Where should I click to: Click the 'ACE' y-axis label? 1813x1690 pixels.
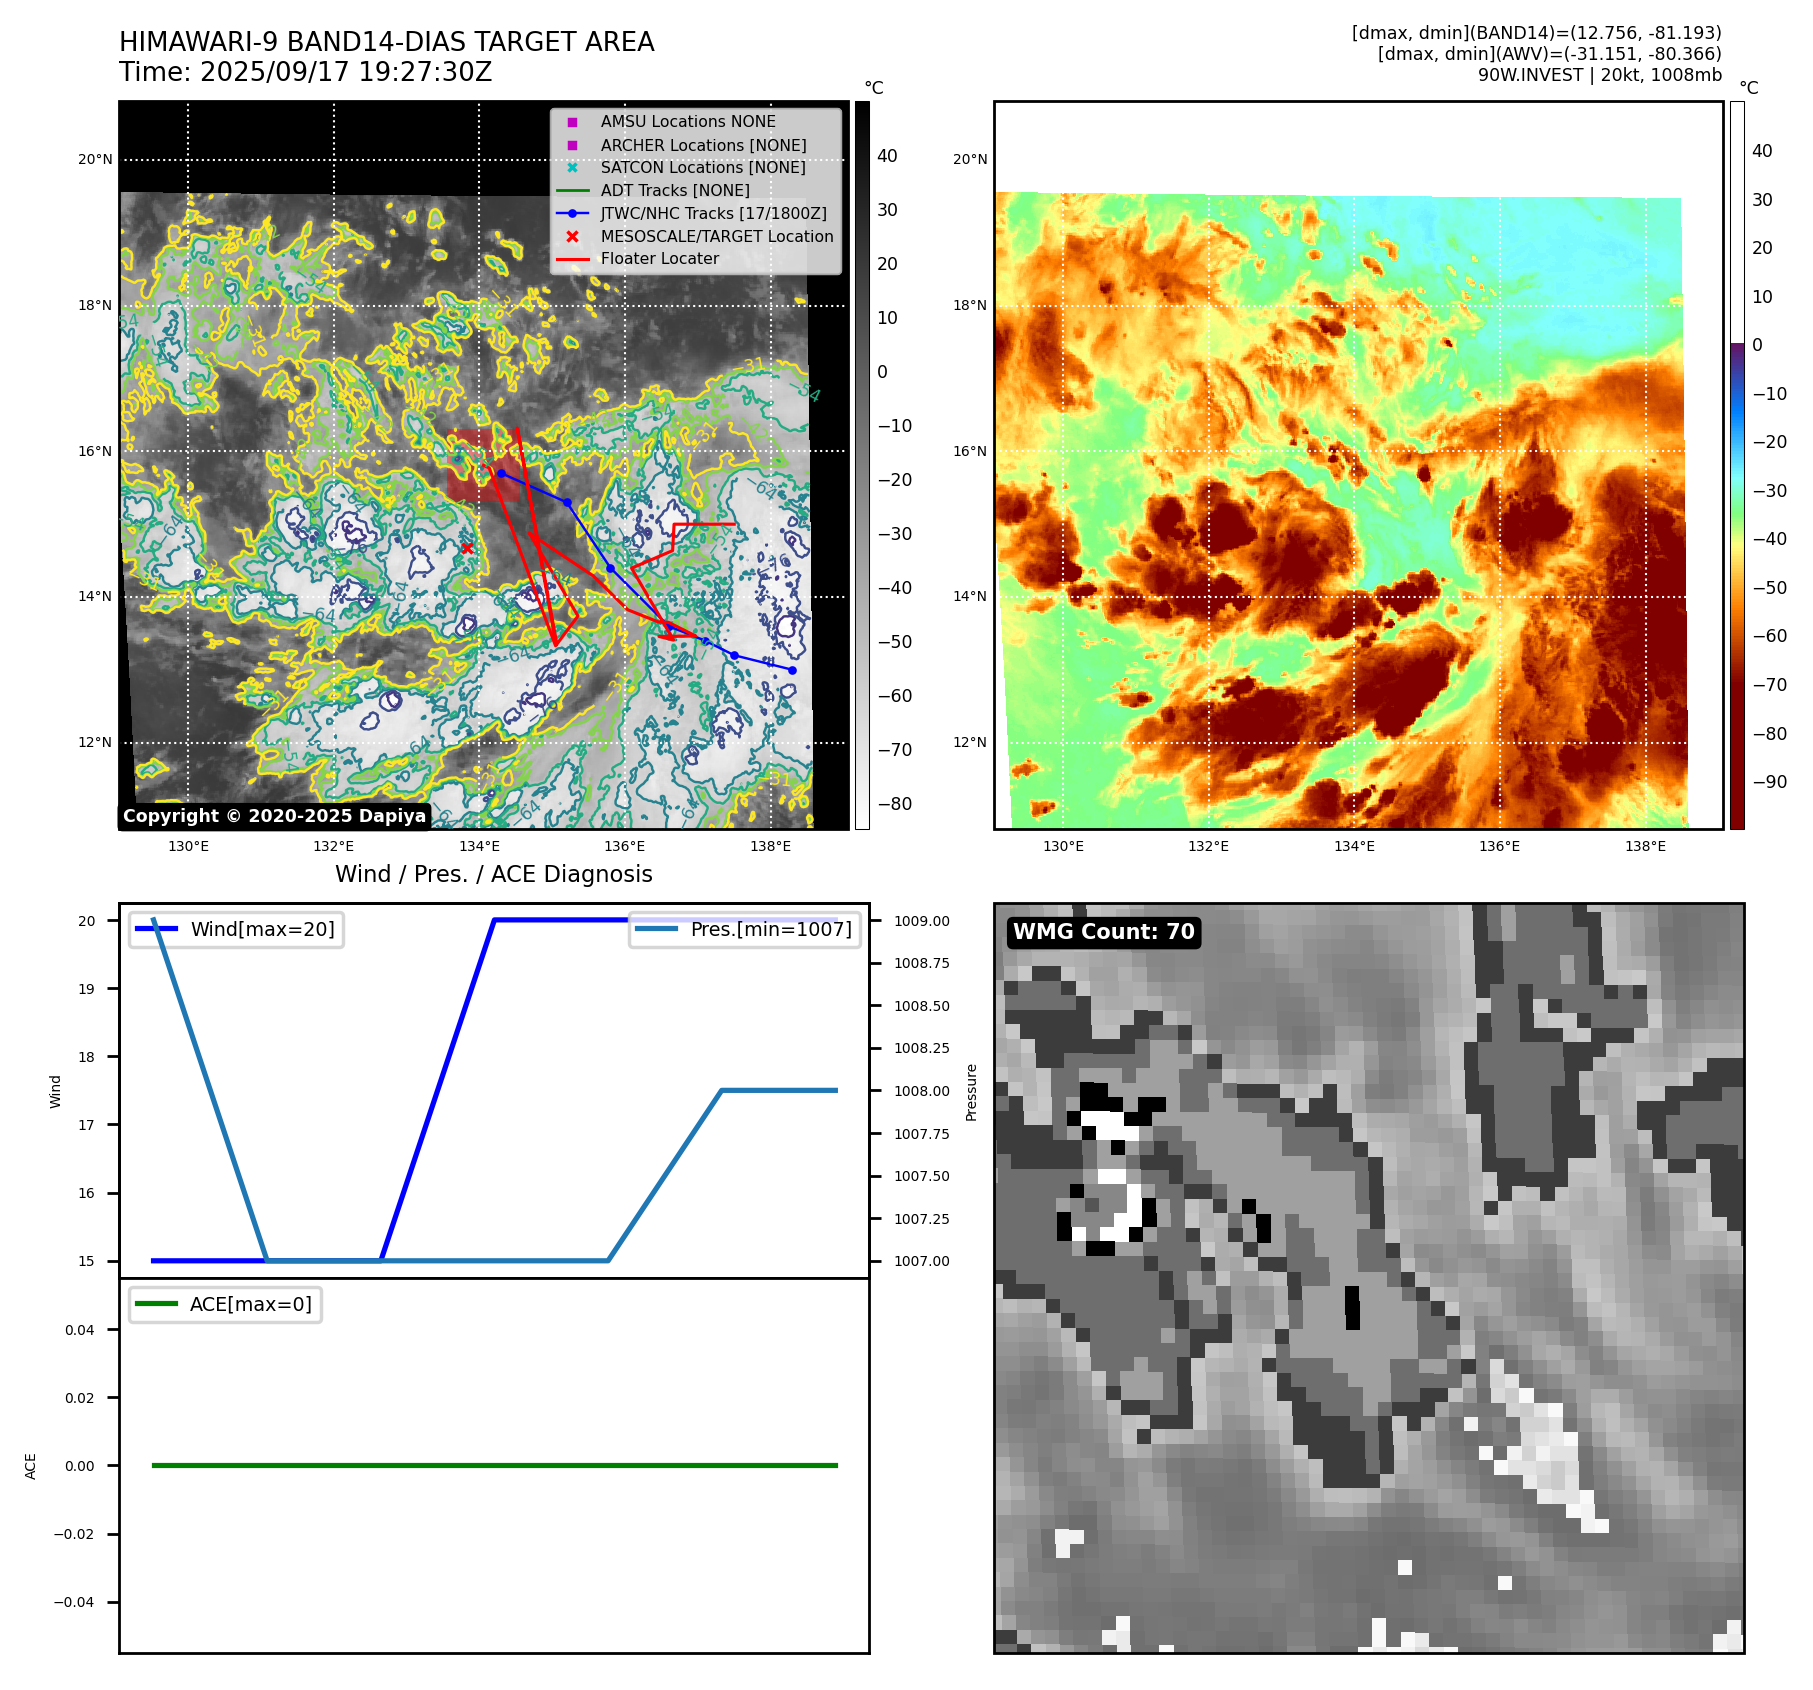pos(30,1466)
